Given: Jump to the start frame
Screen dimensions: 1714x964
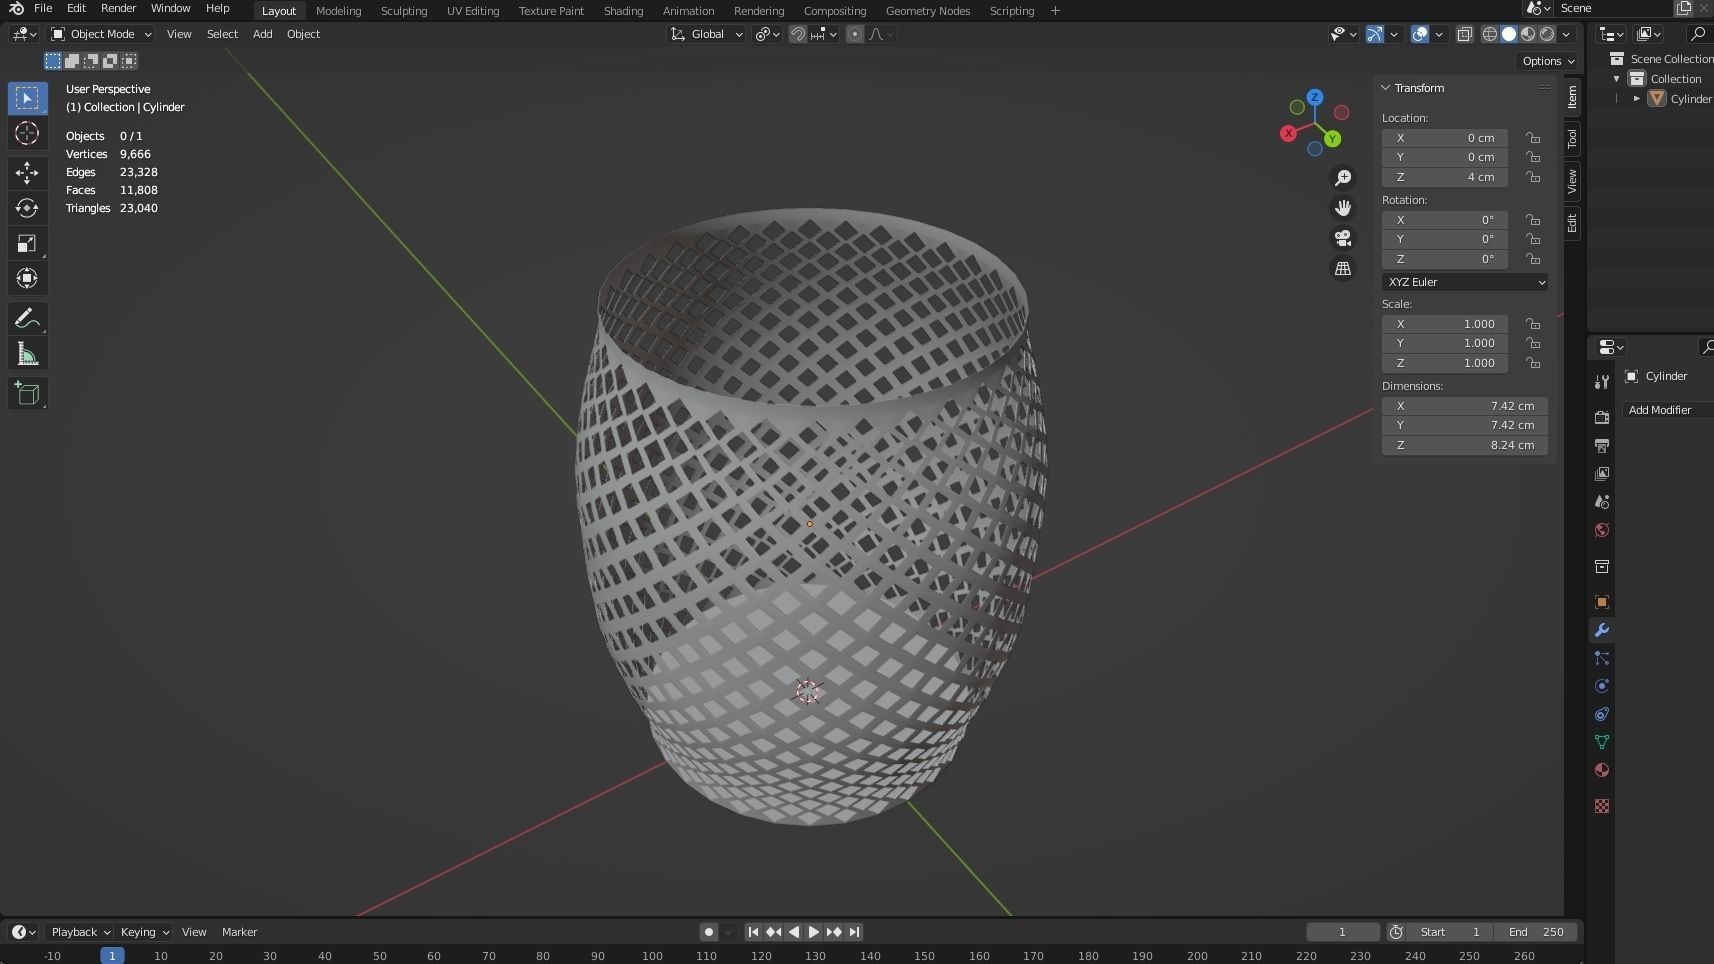Looking at the screenshot, I should [x=754, y=932].
